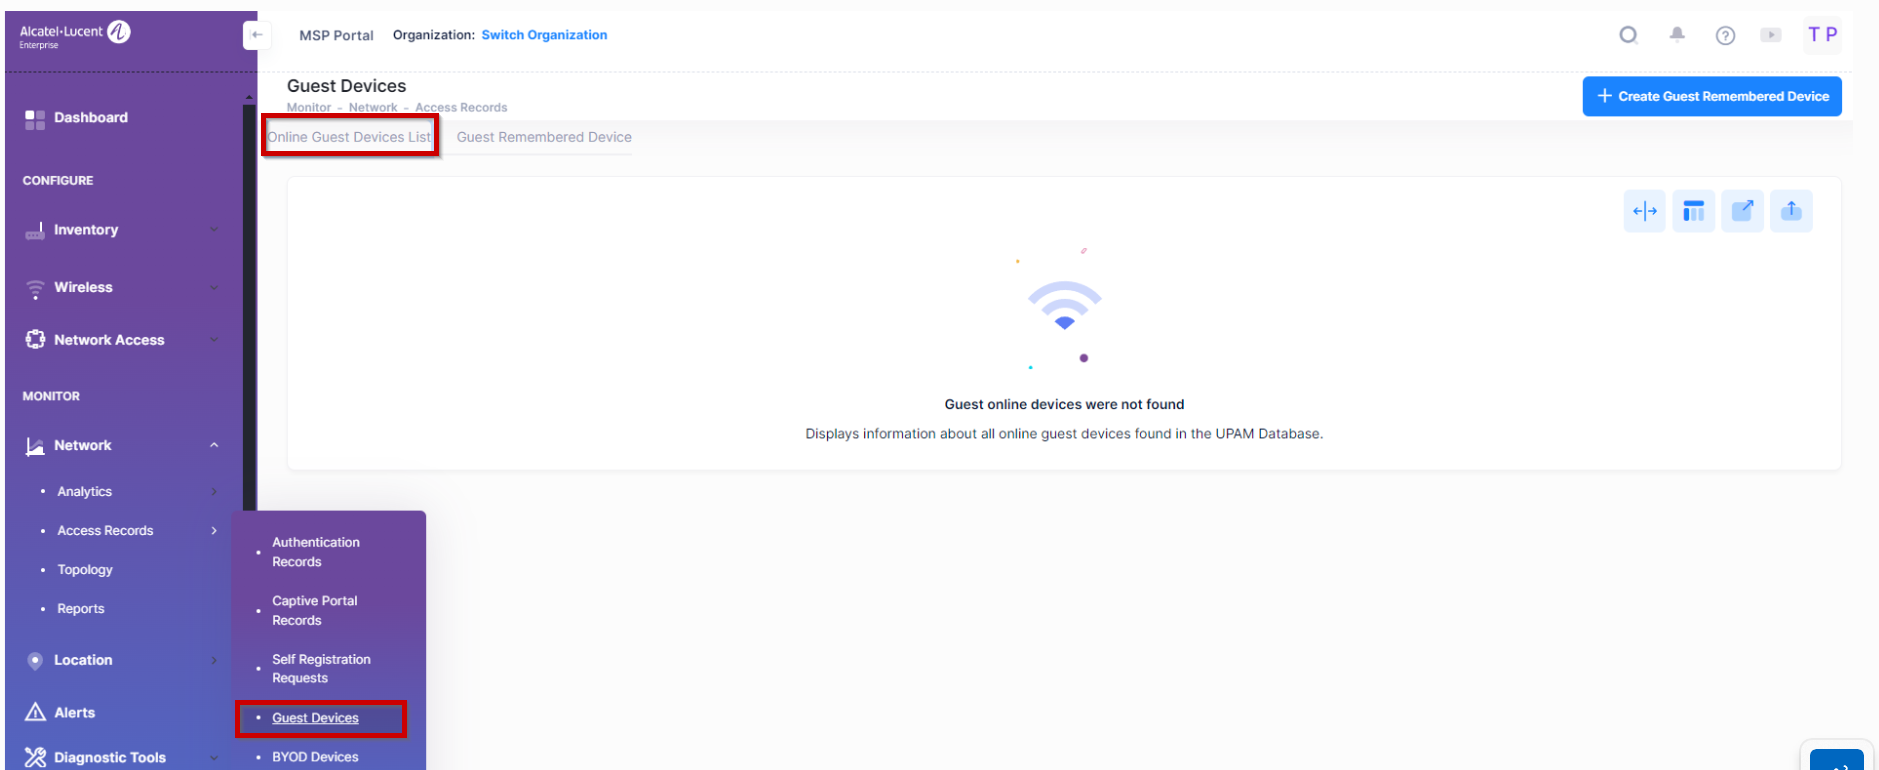1879x770 pixels.
Task: Open the notifications bell
Action: (x=1677, y=35)
